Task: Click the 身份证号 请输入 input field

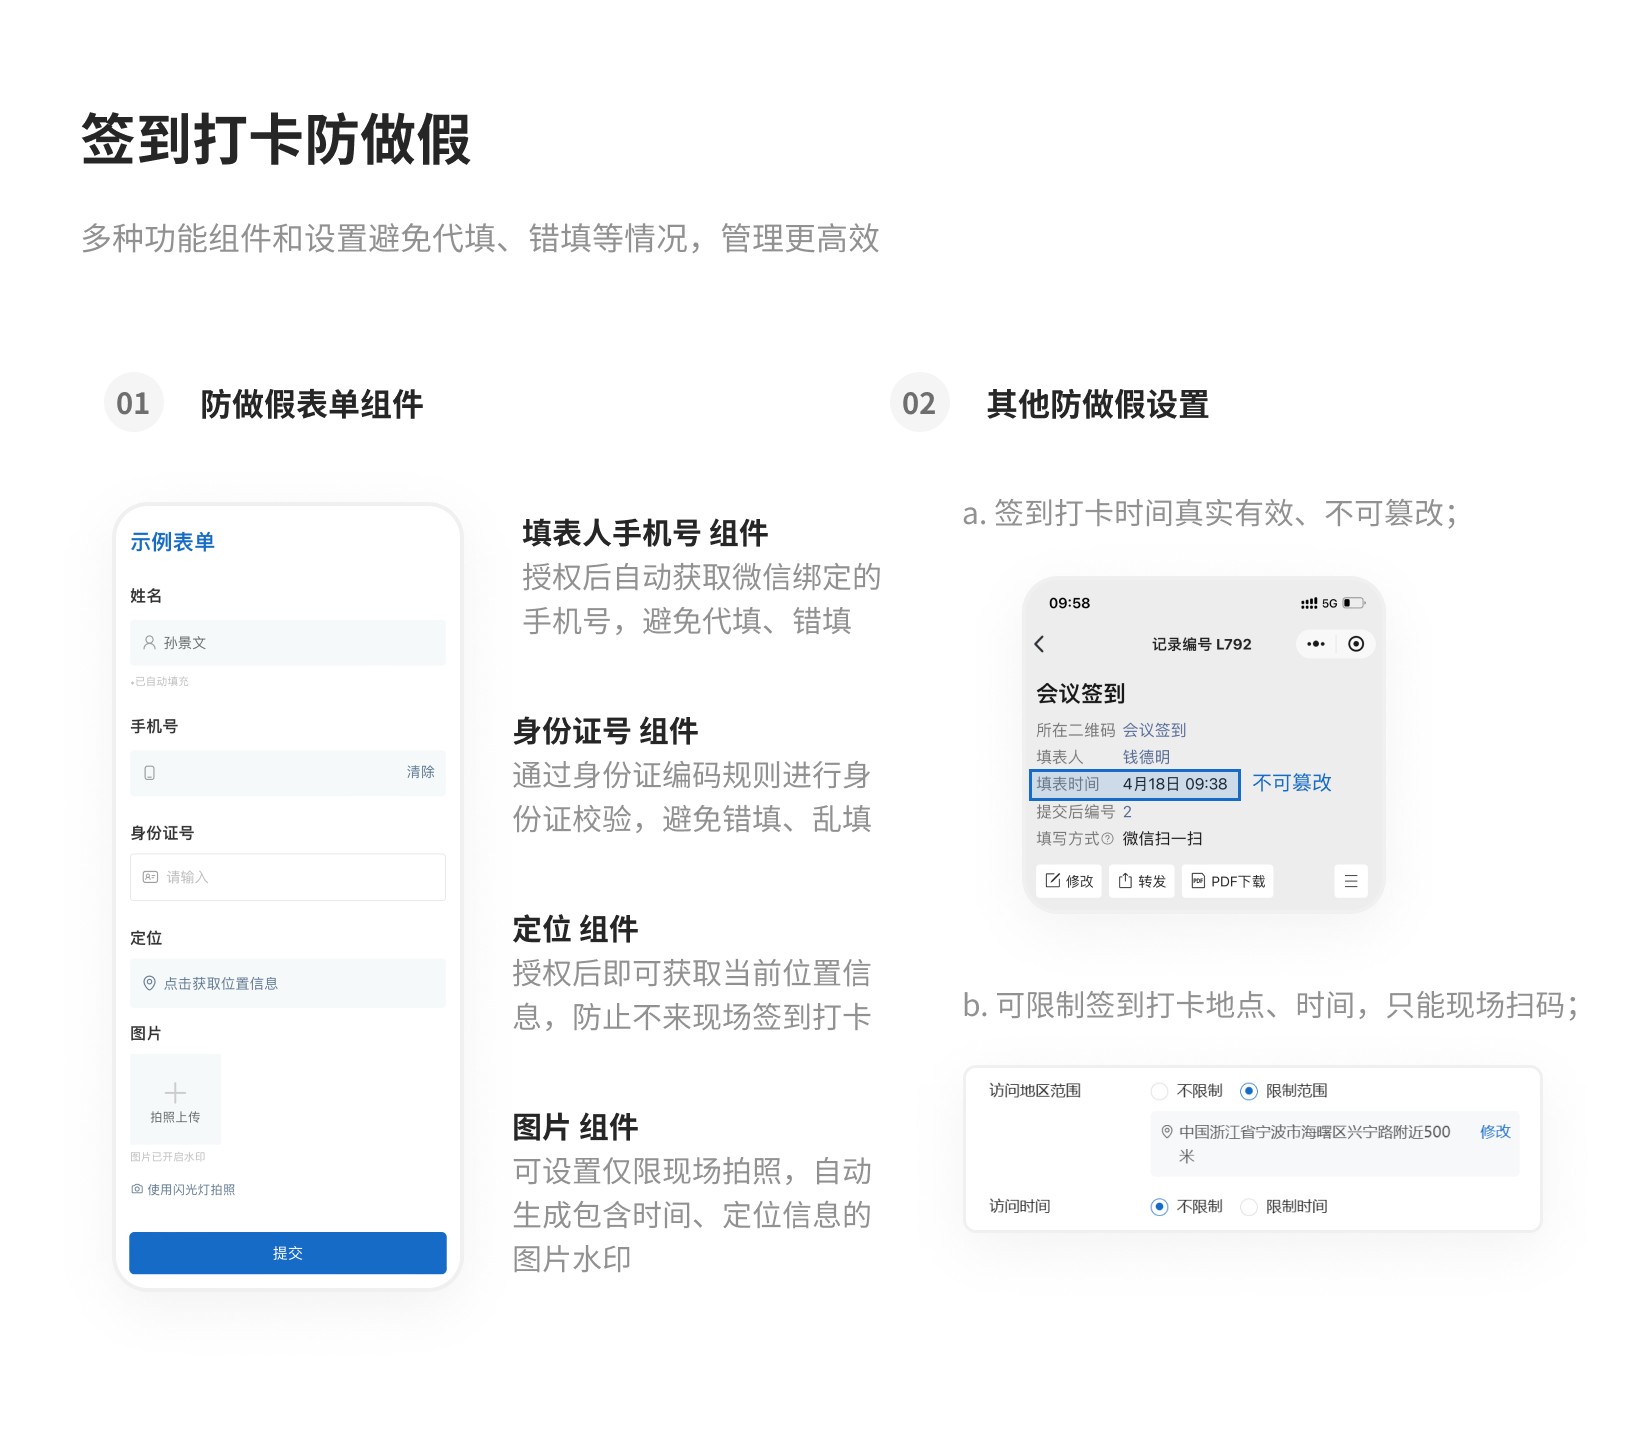Action: pyautogui.click(x=288, y=877)
